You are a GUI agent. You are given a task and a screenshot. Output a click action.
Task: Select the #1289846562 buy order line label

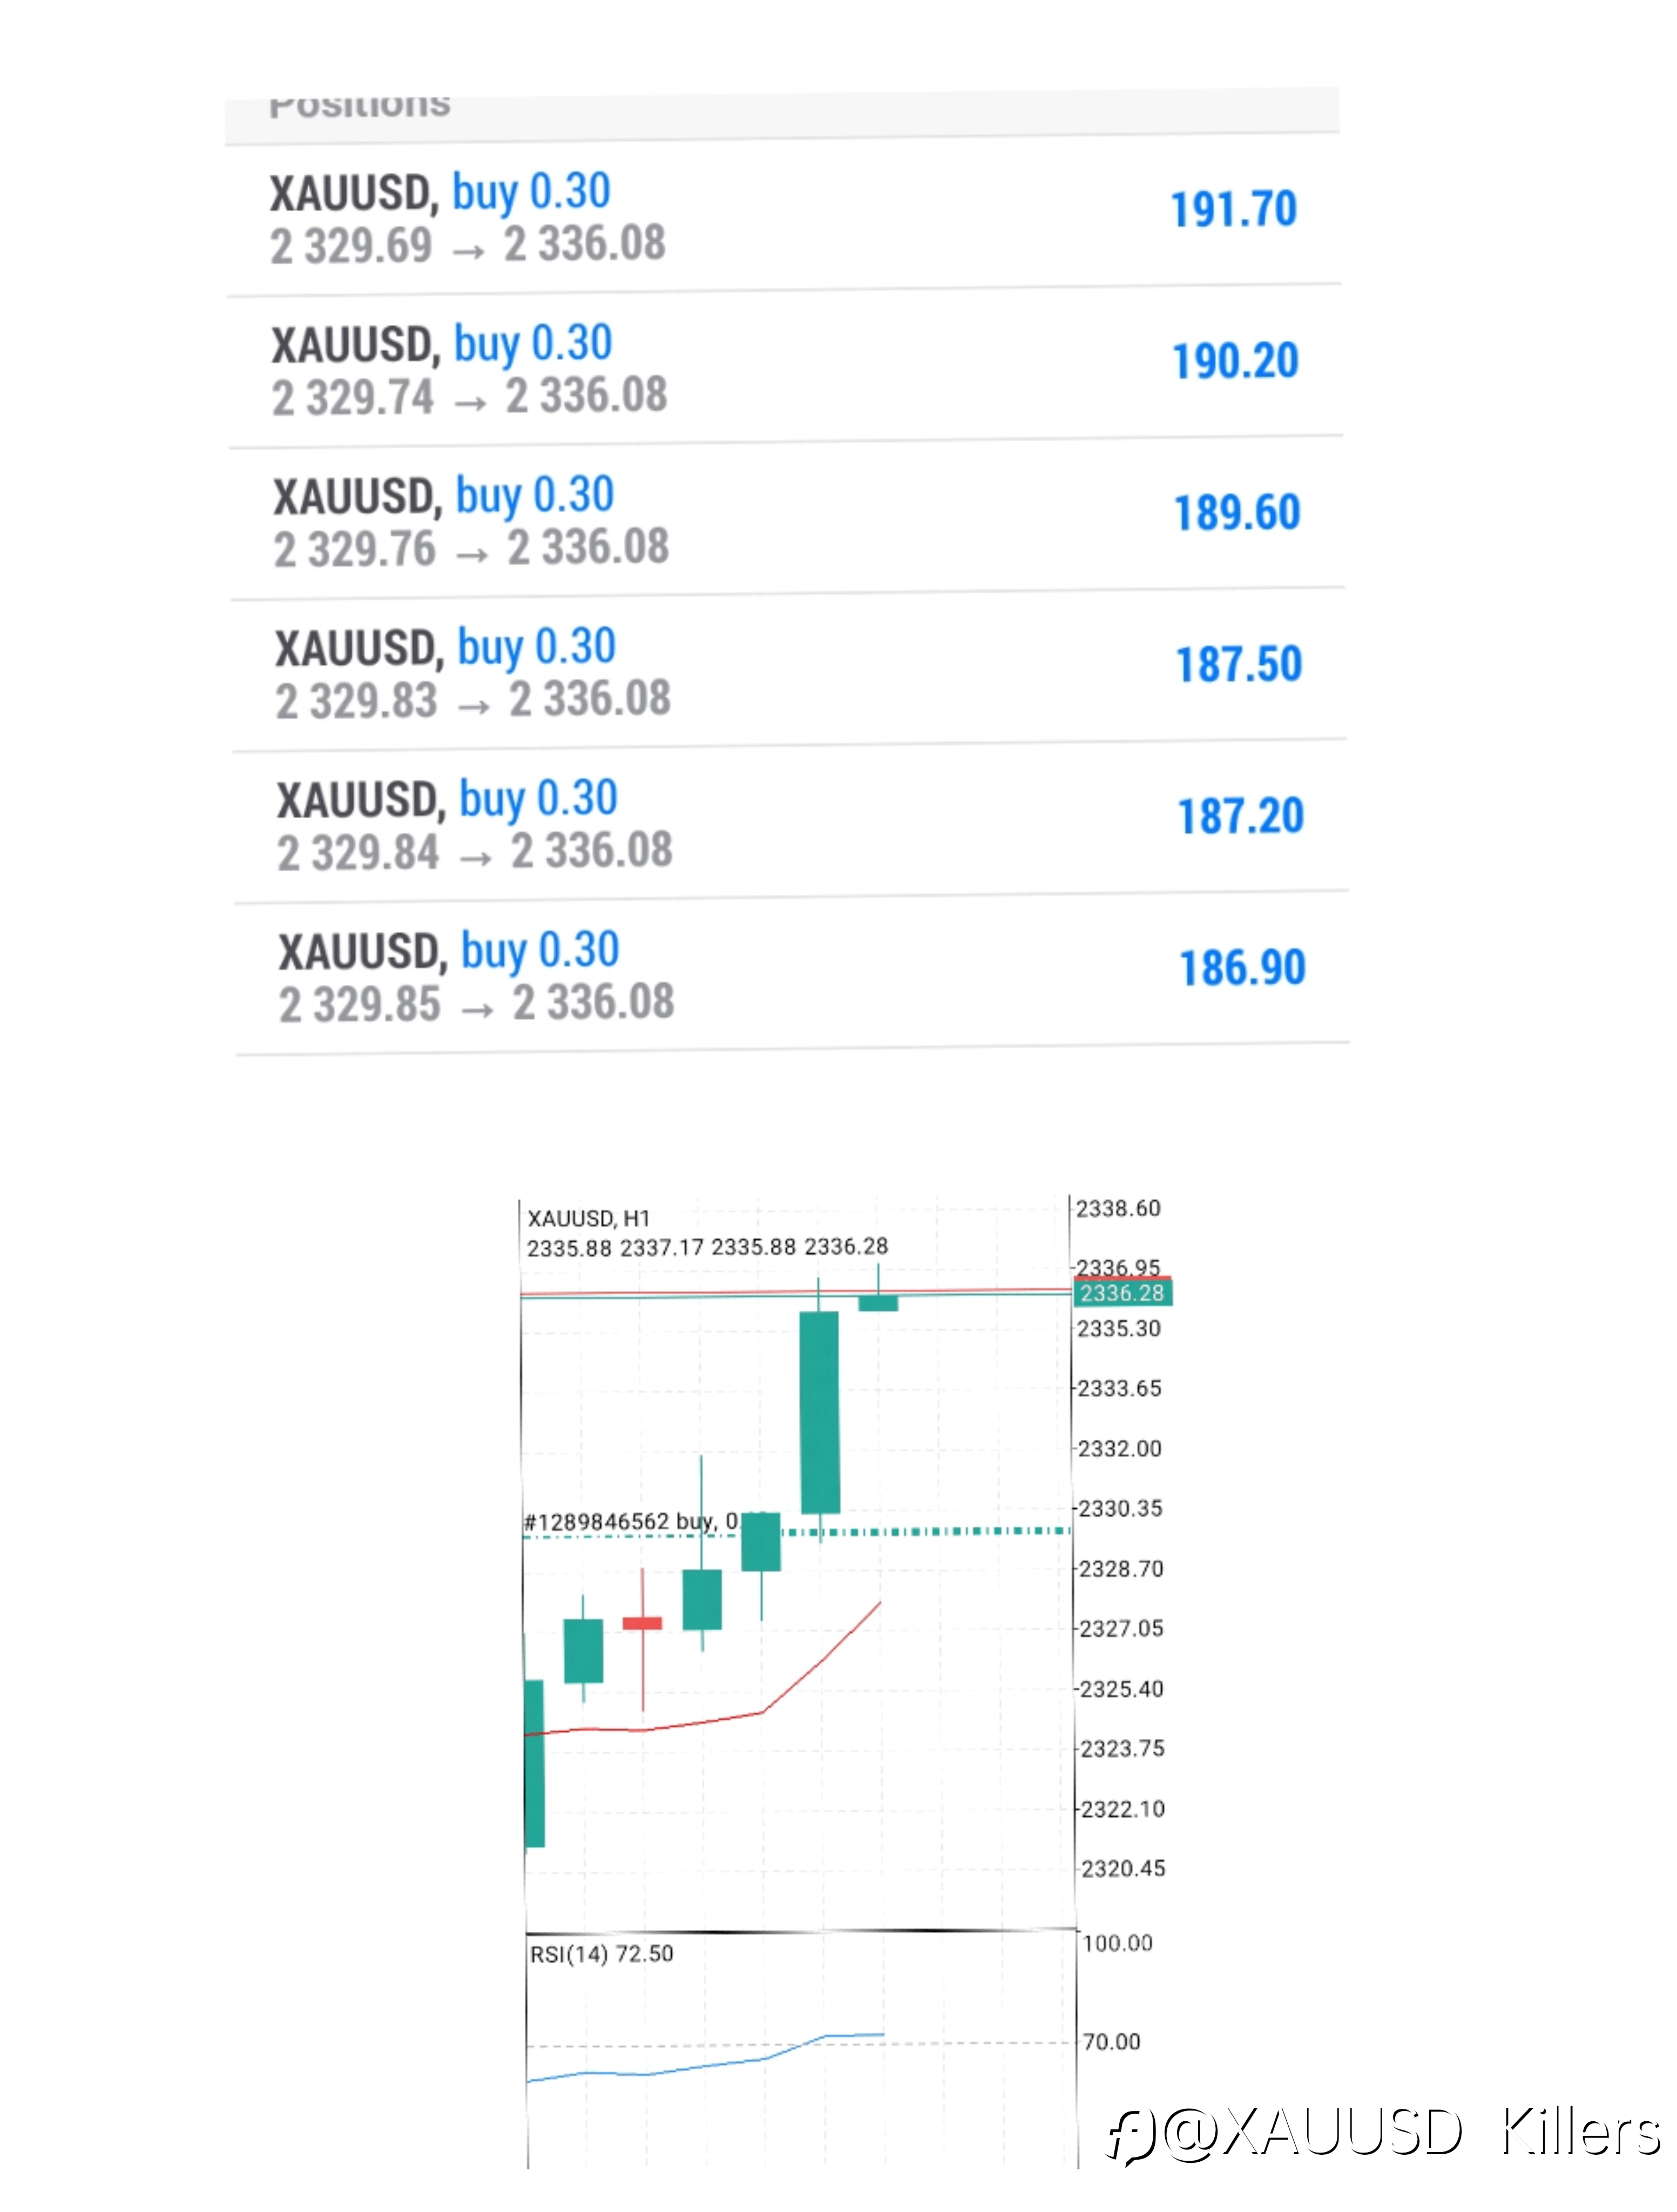[x=631, y=1521]
